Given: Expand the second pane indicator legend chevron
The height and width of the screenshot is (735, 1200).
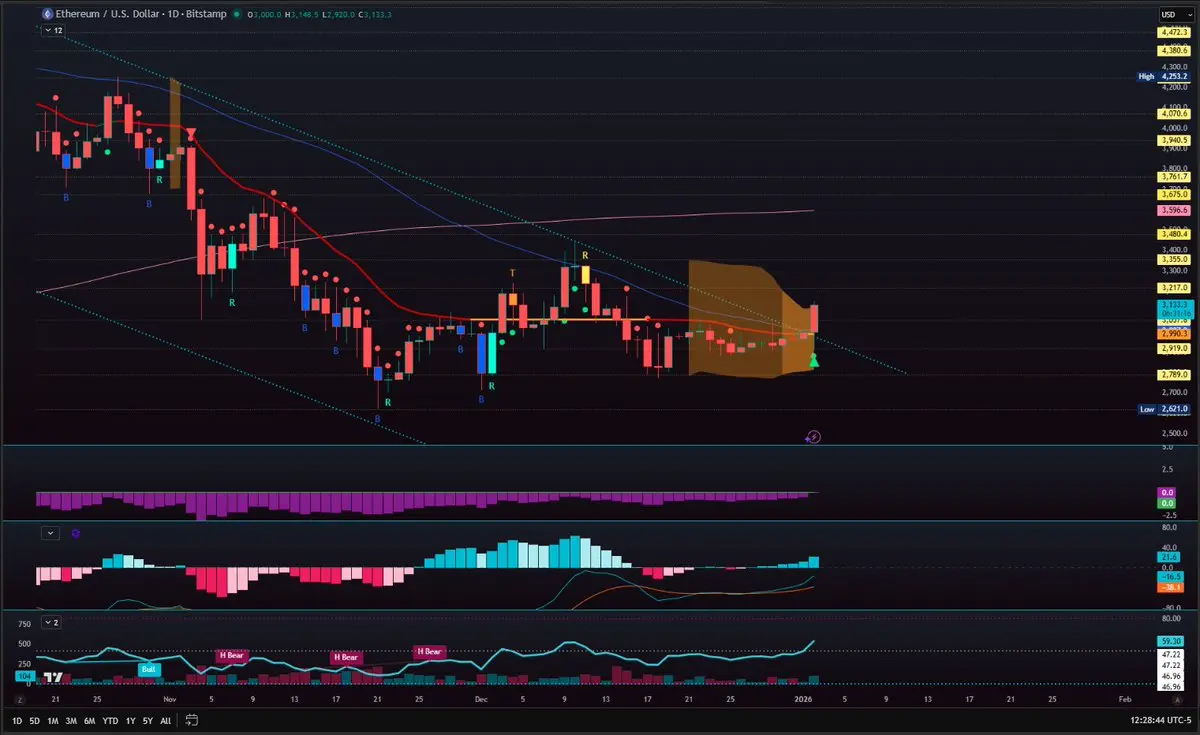Looking at the screenshot, I should tap(50, 533).
